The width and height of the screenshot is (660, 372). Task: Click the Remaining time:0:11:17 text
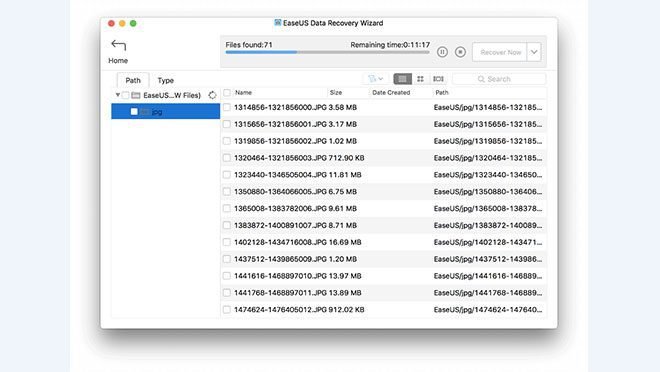[x=390, y=45]
